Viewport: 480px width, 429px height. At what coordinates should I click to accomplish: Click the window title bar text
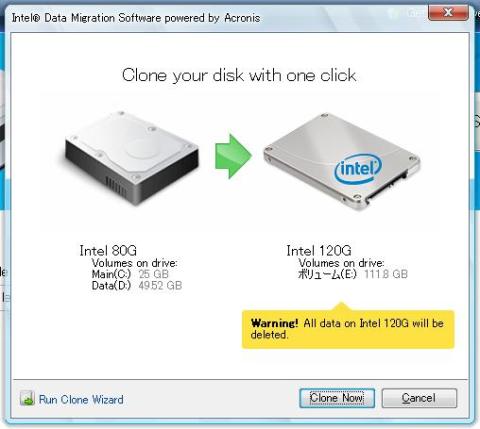click(136, 18)
